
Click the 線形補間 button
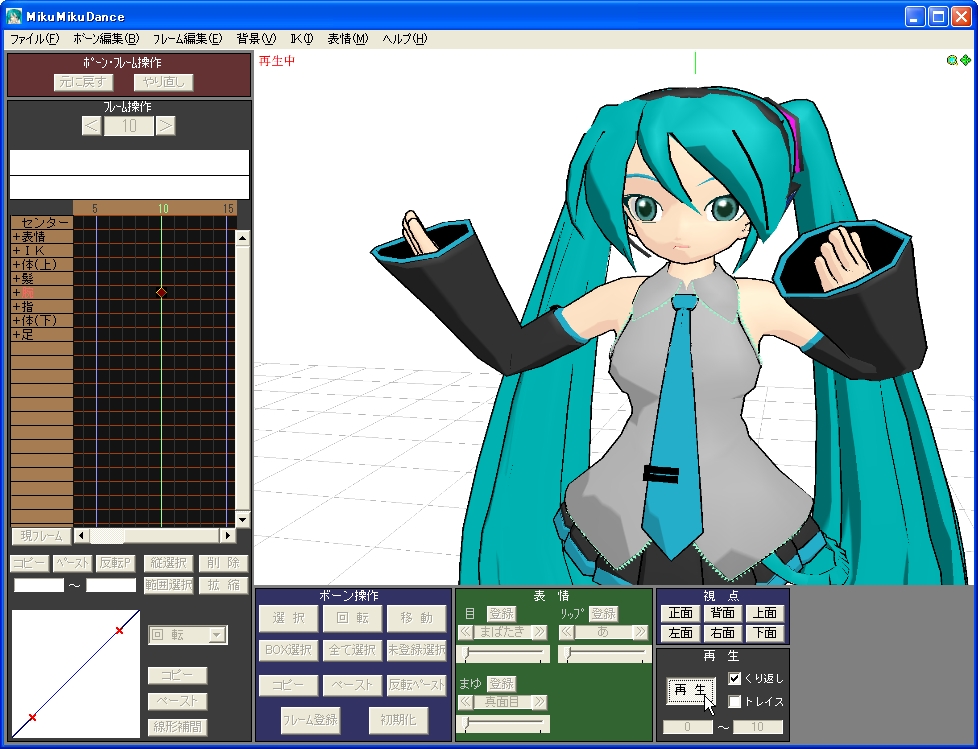coord(177,727)
